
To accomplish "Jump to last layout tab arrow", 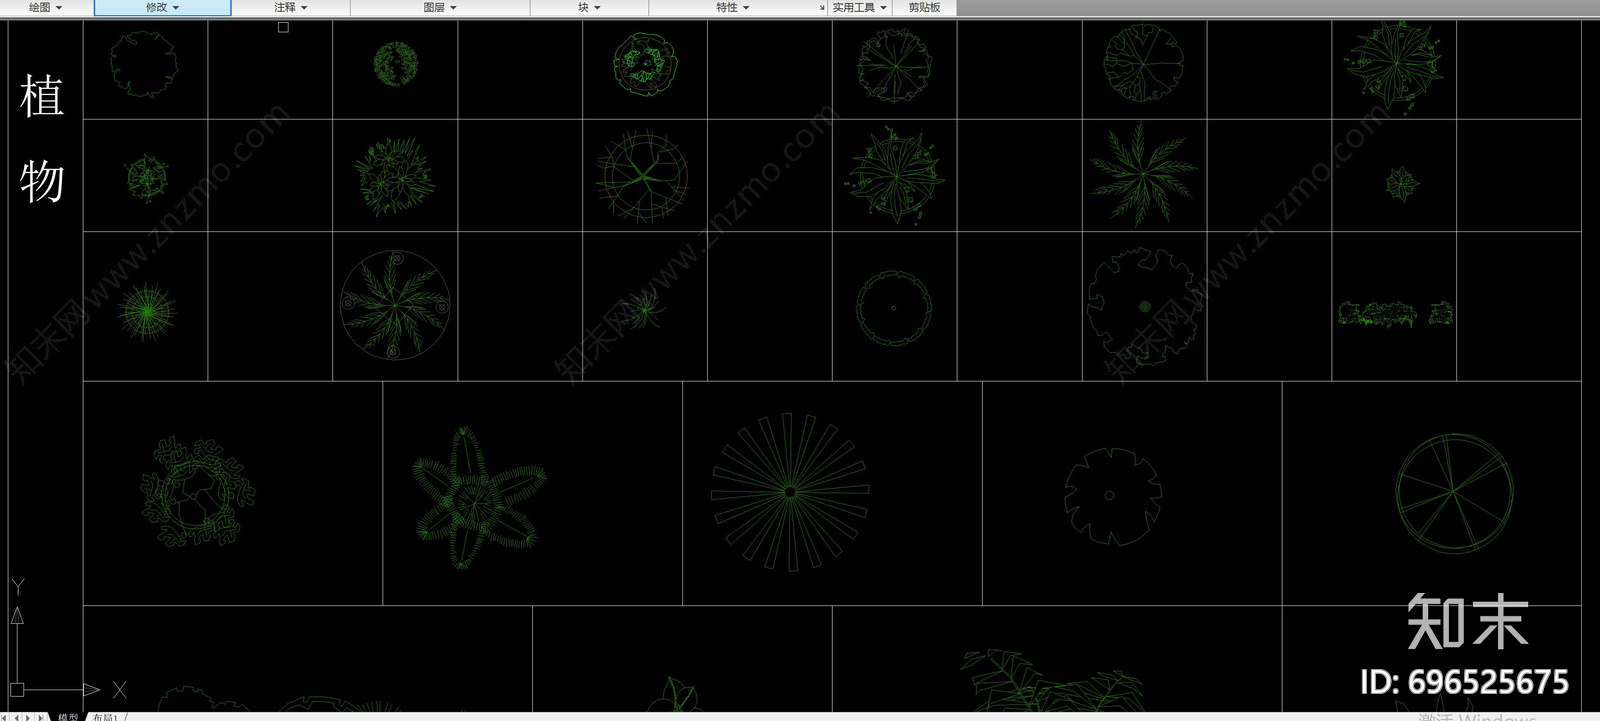I will (x=40, y=716).
